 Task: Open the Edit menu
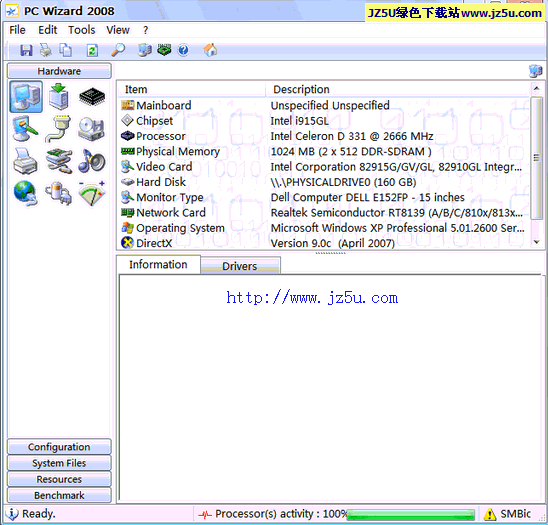48,30
